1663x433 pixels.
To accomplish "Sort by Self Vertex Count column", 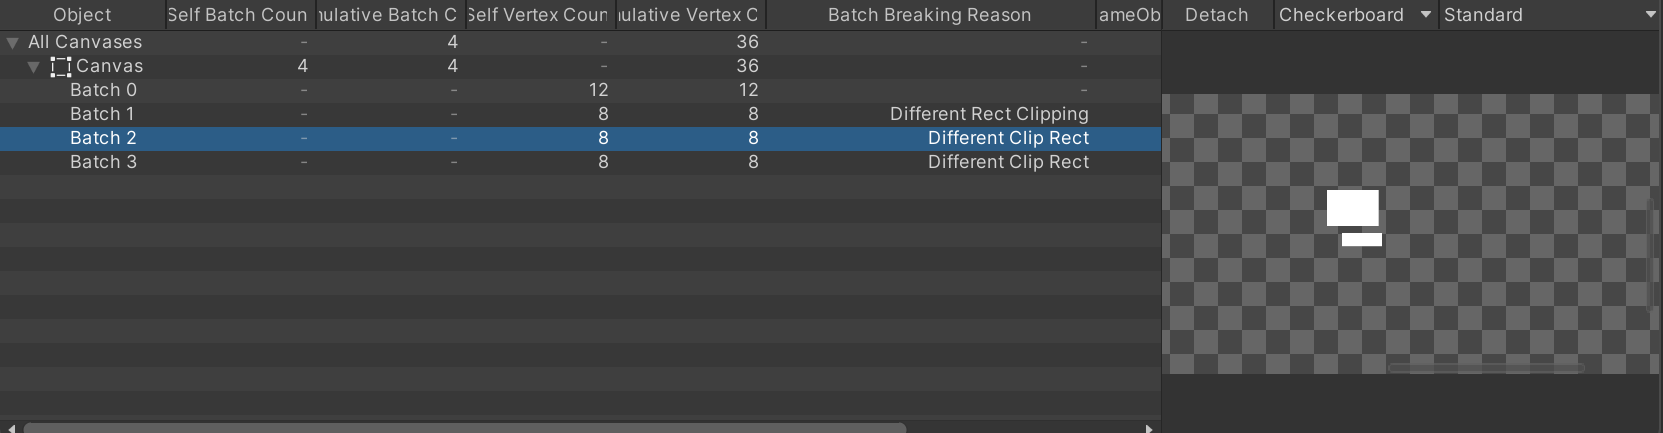I will coord(540,15).
